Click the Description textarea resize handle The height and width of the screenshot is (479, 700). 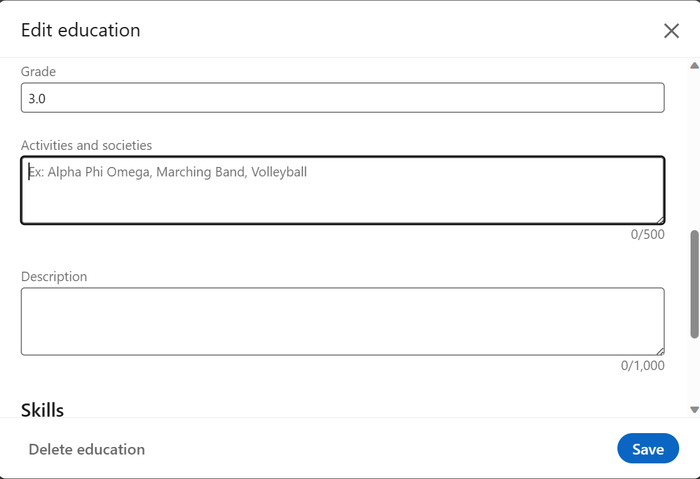660,351
